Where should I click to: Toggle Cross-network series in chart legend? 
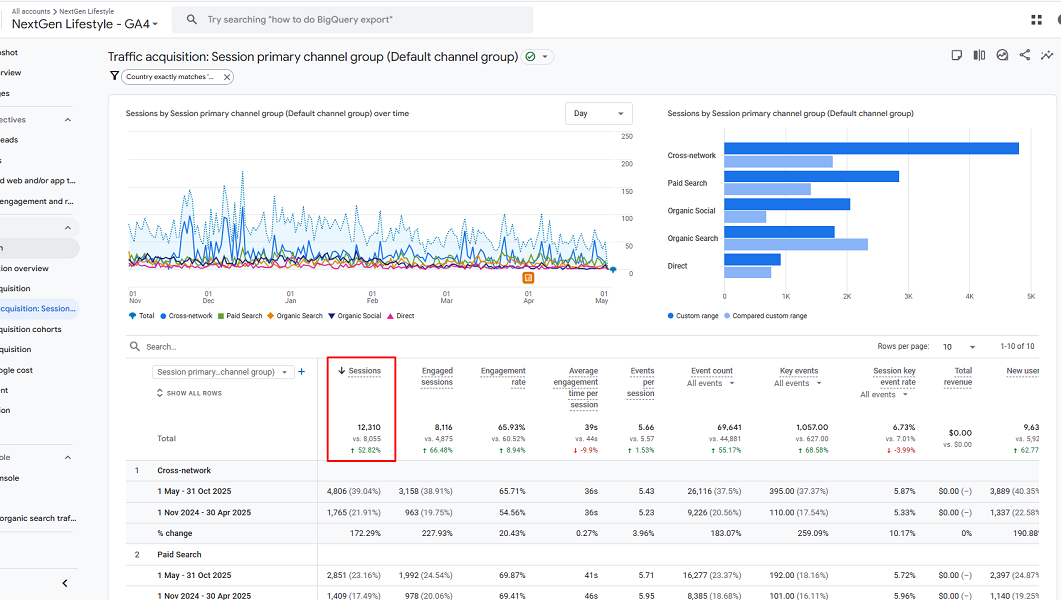(x=190, y=316)
